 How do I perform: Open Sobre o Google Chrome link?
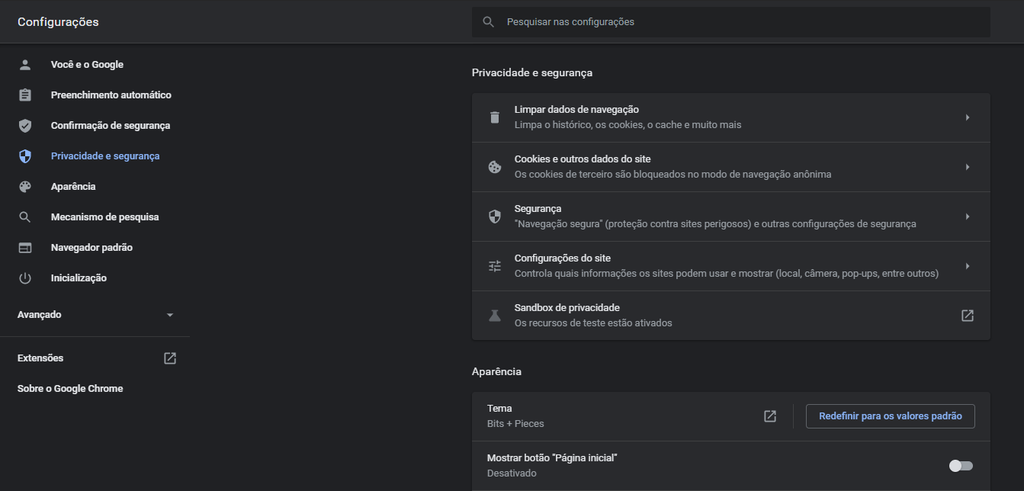70,388
